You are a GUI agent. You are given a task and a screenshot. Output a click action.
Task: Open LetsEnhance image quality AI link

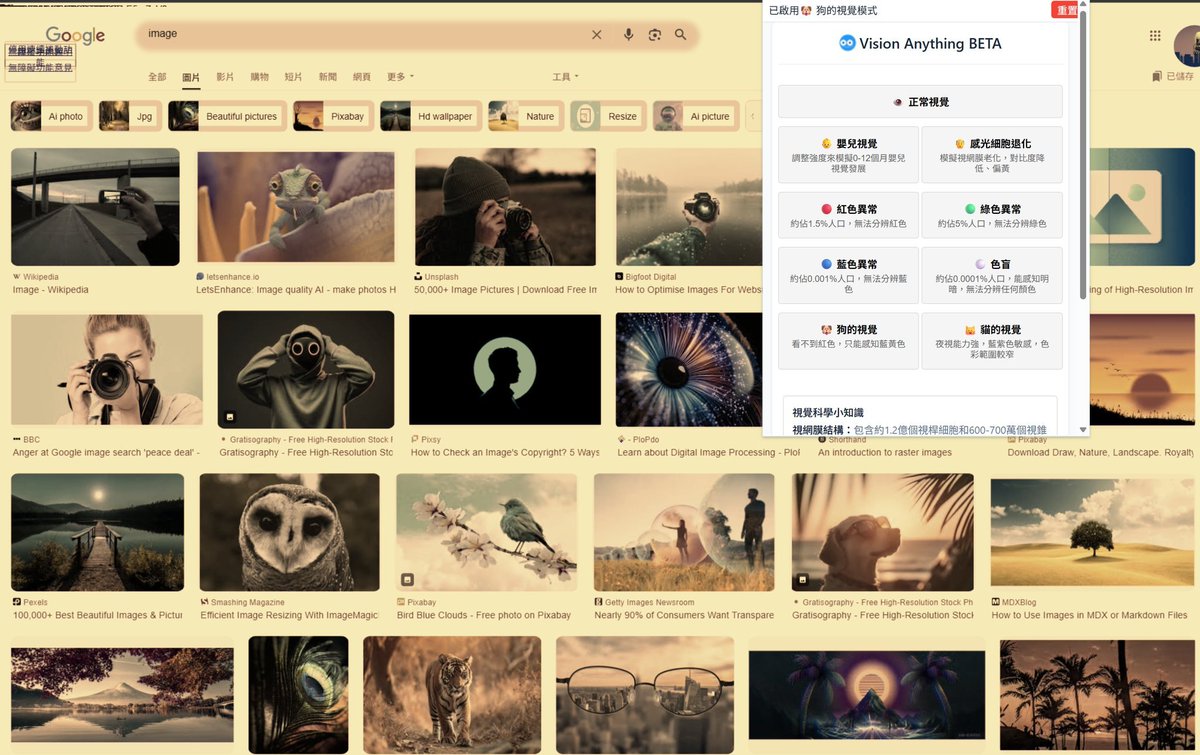click(296, 290)
